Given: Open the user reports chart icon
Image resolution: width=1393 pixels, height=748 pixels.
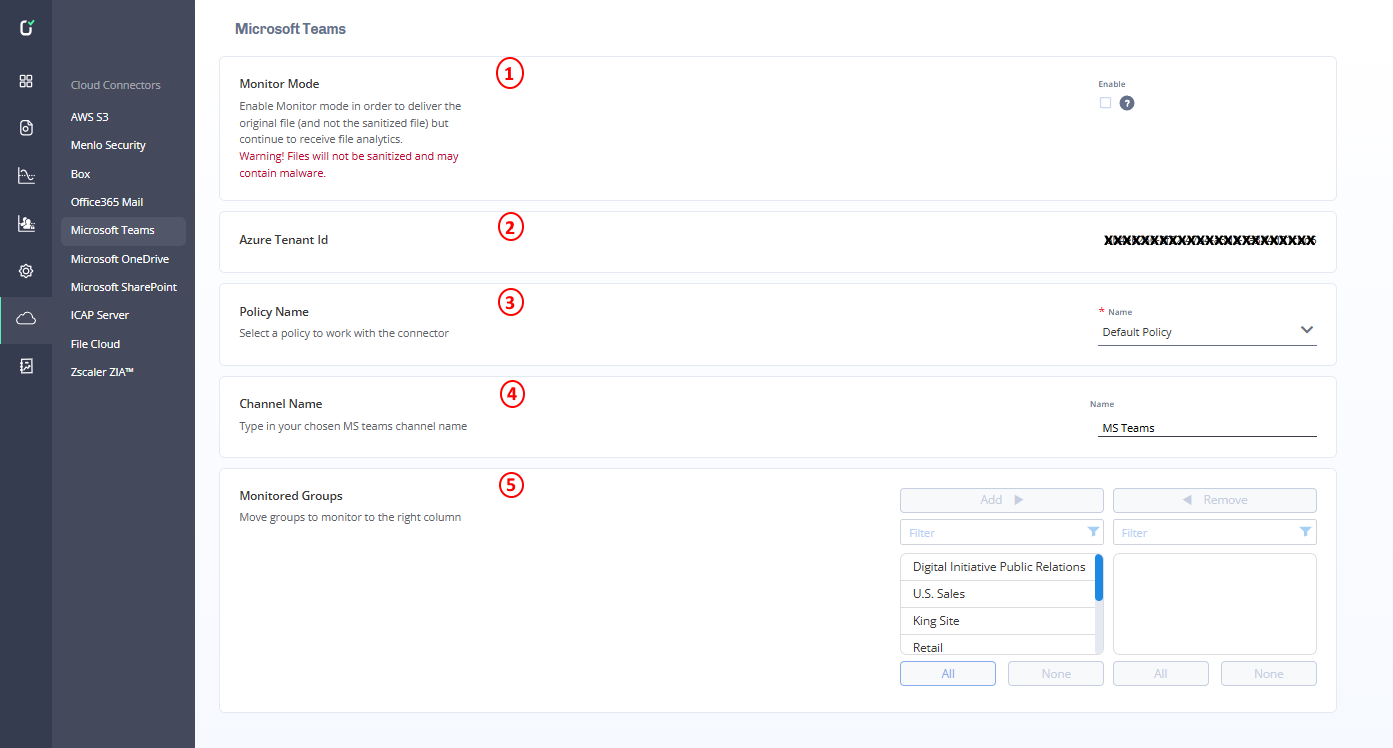Looking at the screenshot, I should pos(26,223).
